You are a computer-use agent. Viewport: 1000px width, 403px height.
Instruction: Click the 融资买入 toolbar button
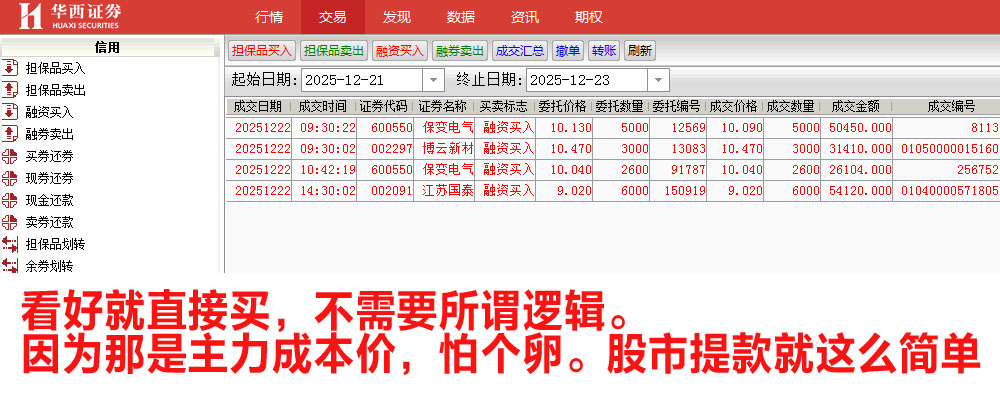[x=400, y=51]
